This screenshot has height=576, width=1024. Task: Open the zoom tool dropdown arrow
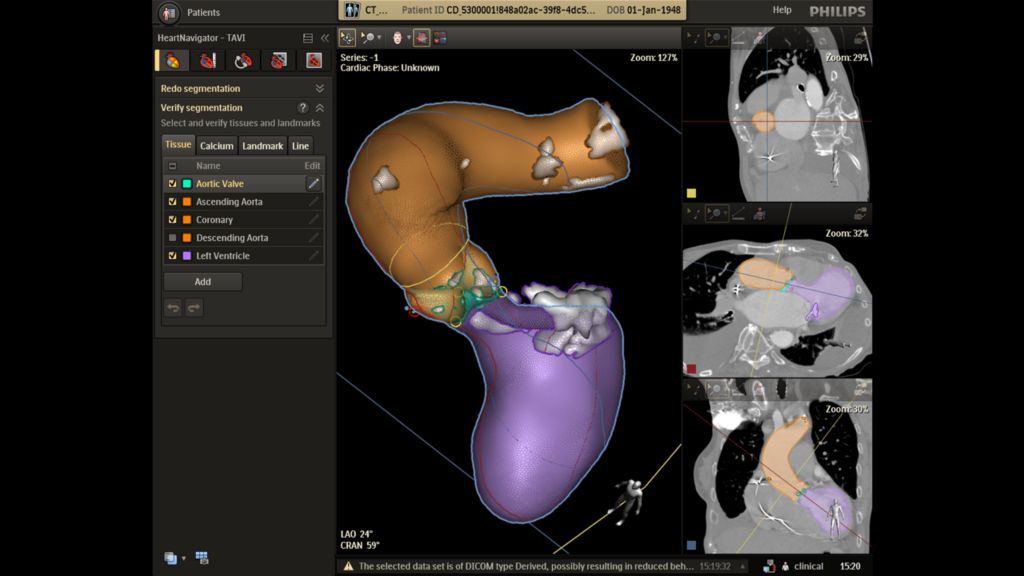[x=379, y=38]
